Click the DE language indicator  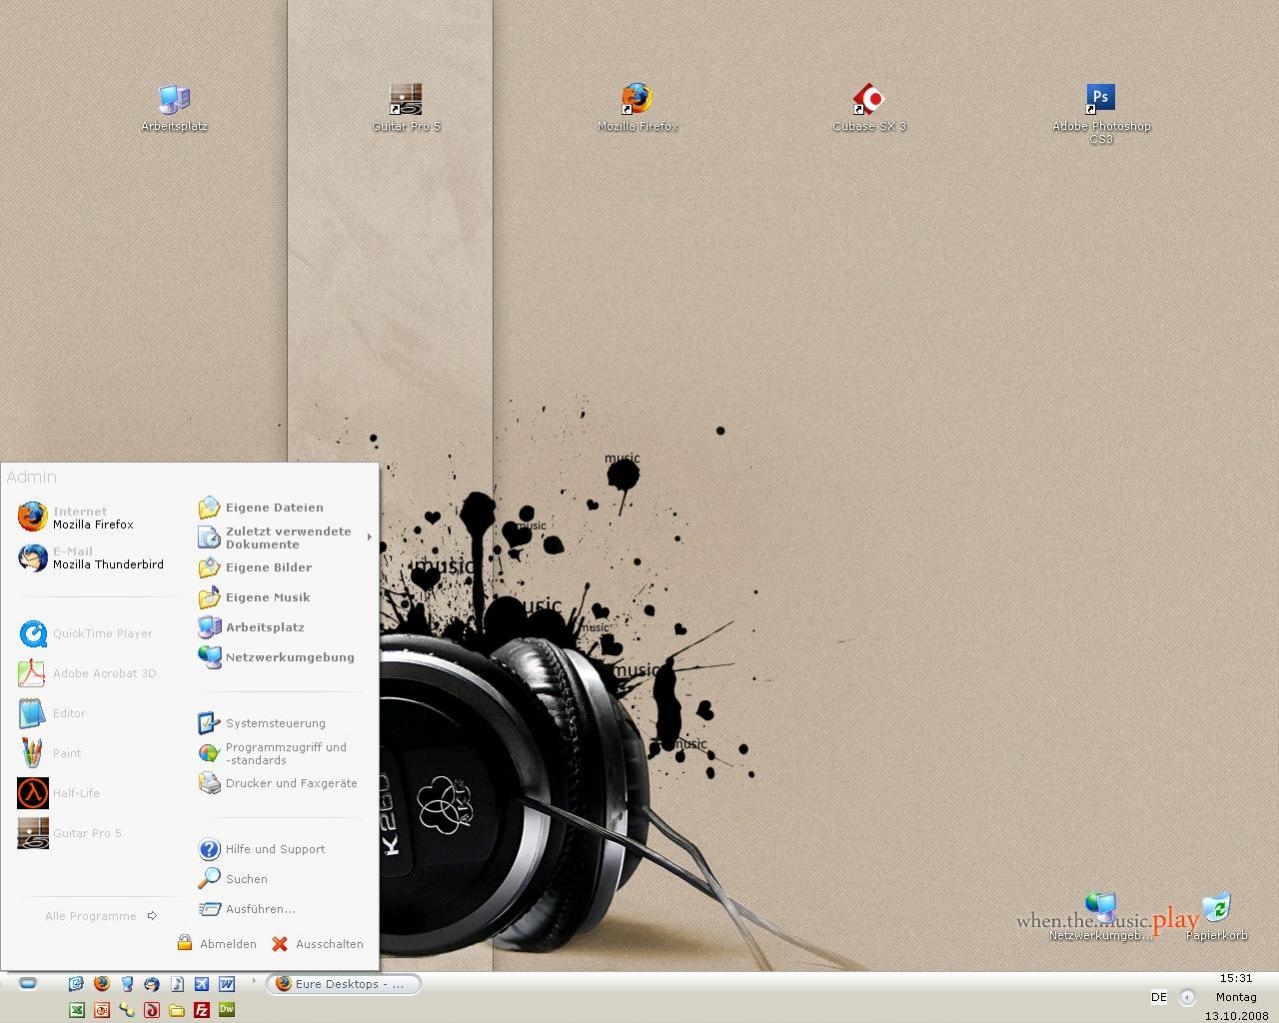pyautogui.click(x=1158, y=997)
